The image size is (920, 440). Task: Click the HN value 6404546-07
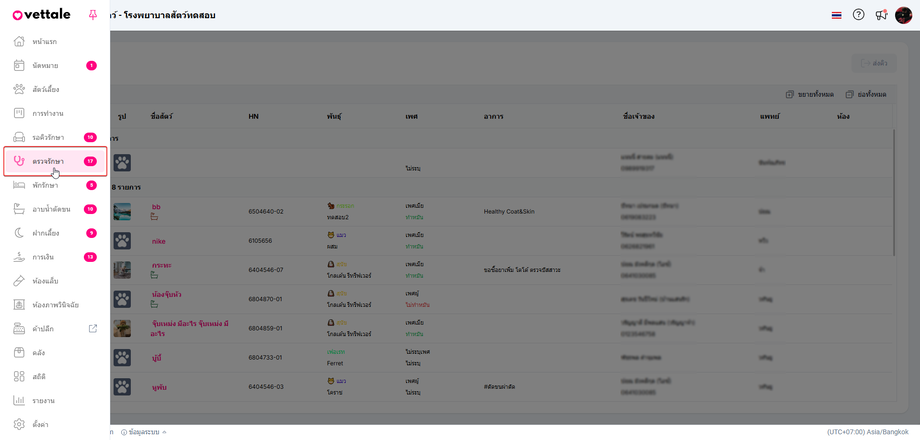pyautogui.click(x=266, y=270)
